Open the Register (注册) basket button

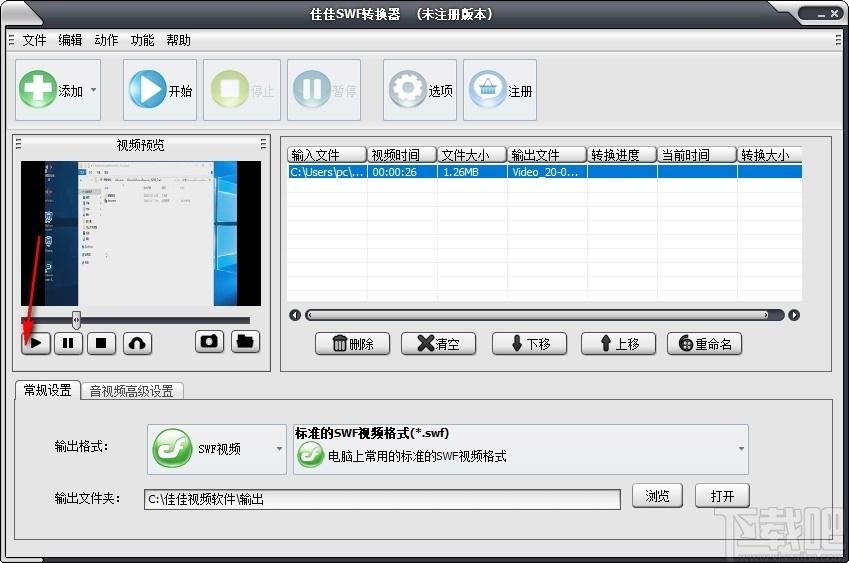pos(500,90)
